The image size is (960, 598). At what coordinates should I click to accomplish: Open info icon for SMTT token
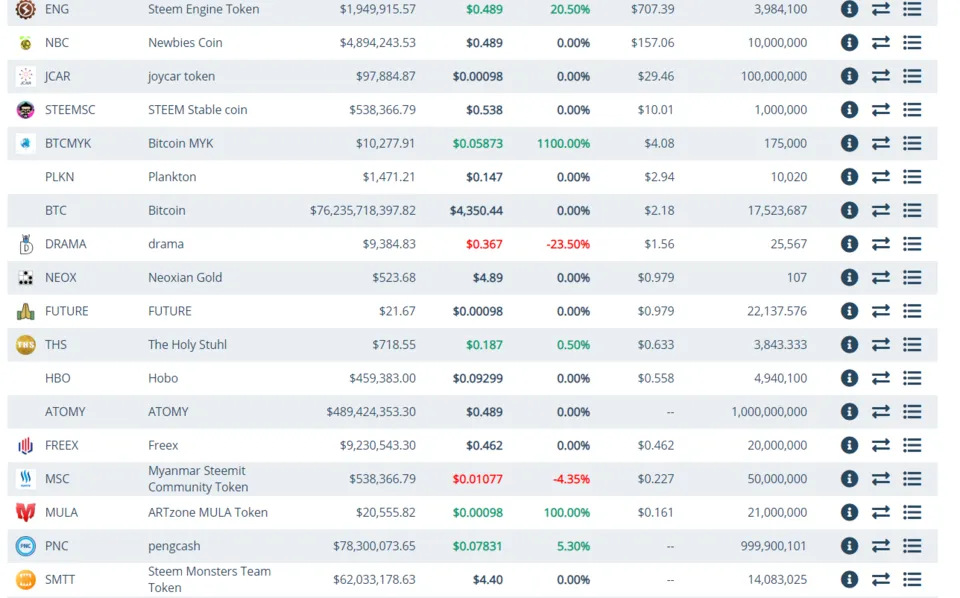click(849, 580)
